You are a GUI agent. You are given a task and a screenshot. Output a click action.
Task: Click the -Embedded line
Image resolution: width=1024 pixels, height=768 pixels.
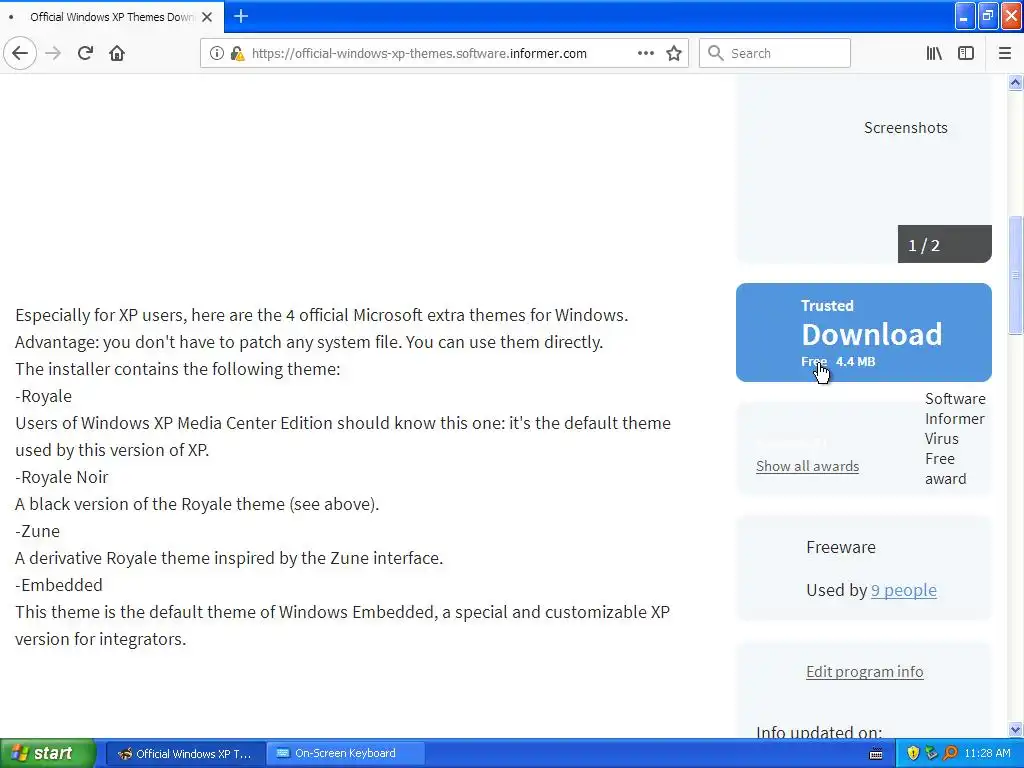(x=59, y=585)
